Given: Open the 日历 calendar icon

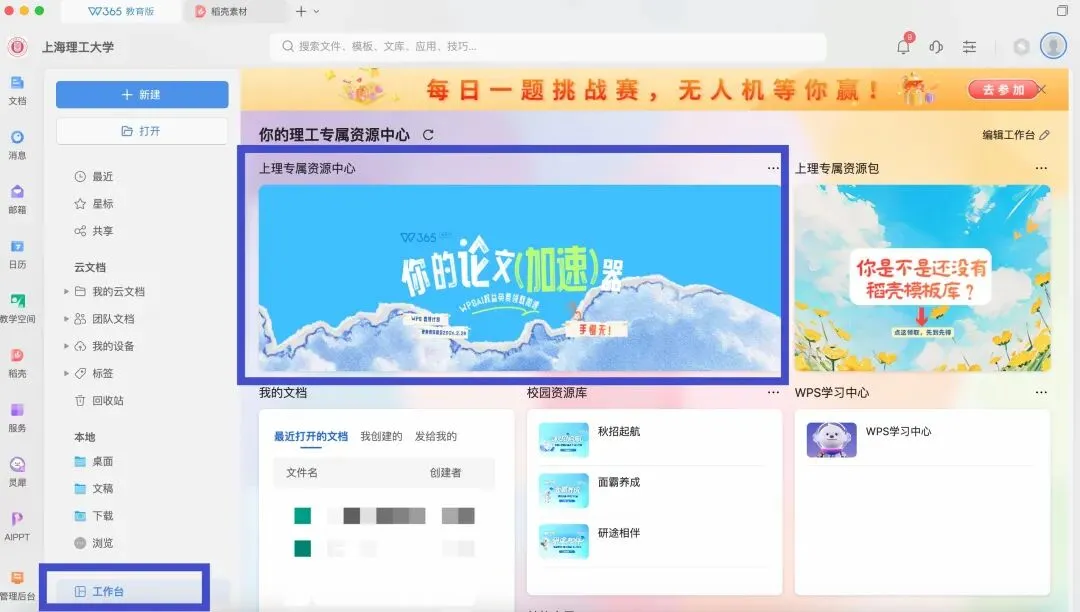Looking at the screenshot, I should [17, 254].
